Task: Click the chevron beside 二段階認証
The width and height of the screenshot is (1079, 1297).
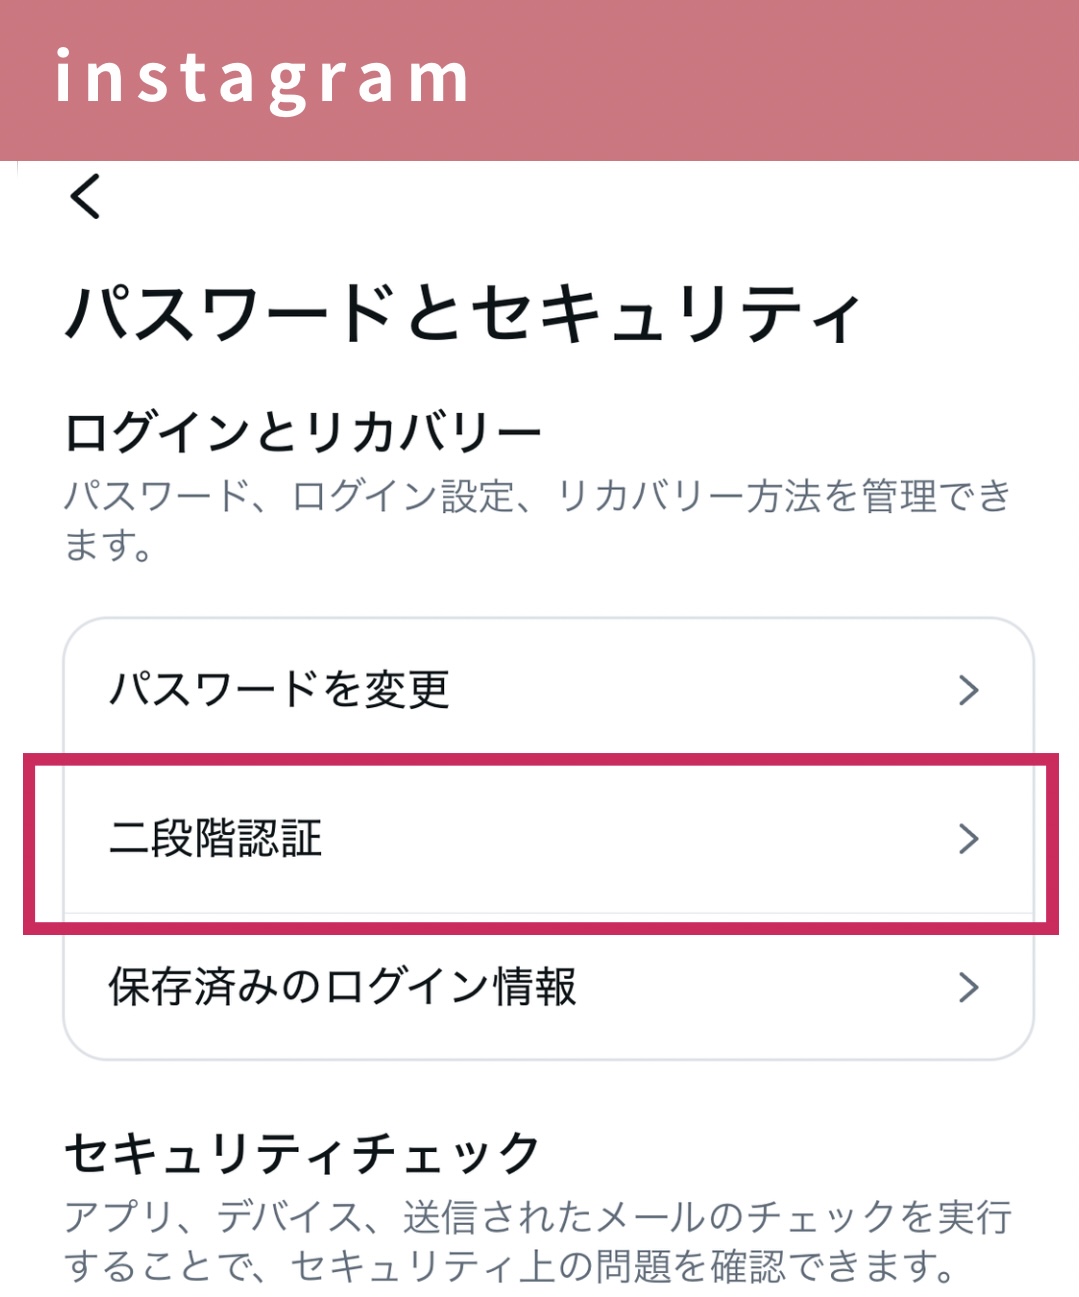Action: point(967,838)
